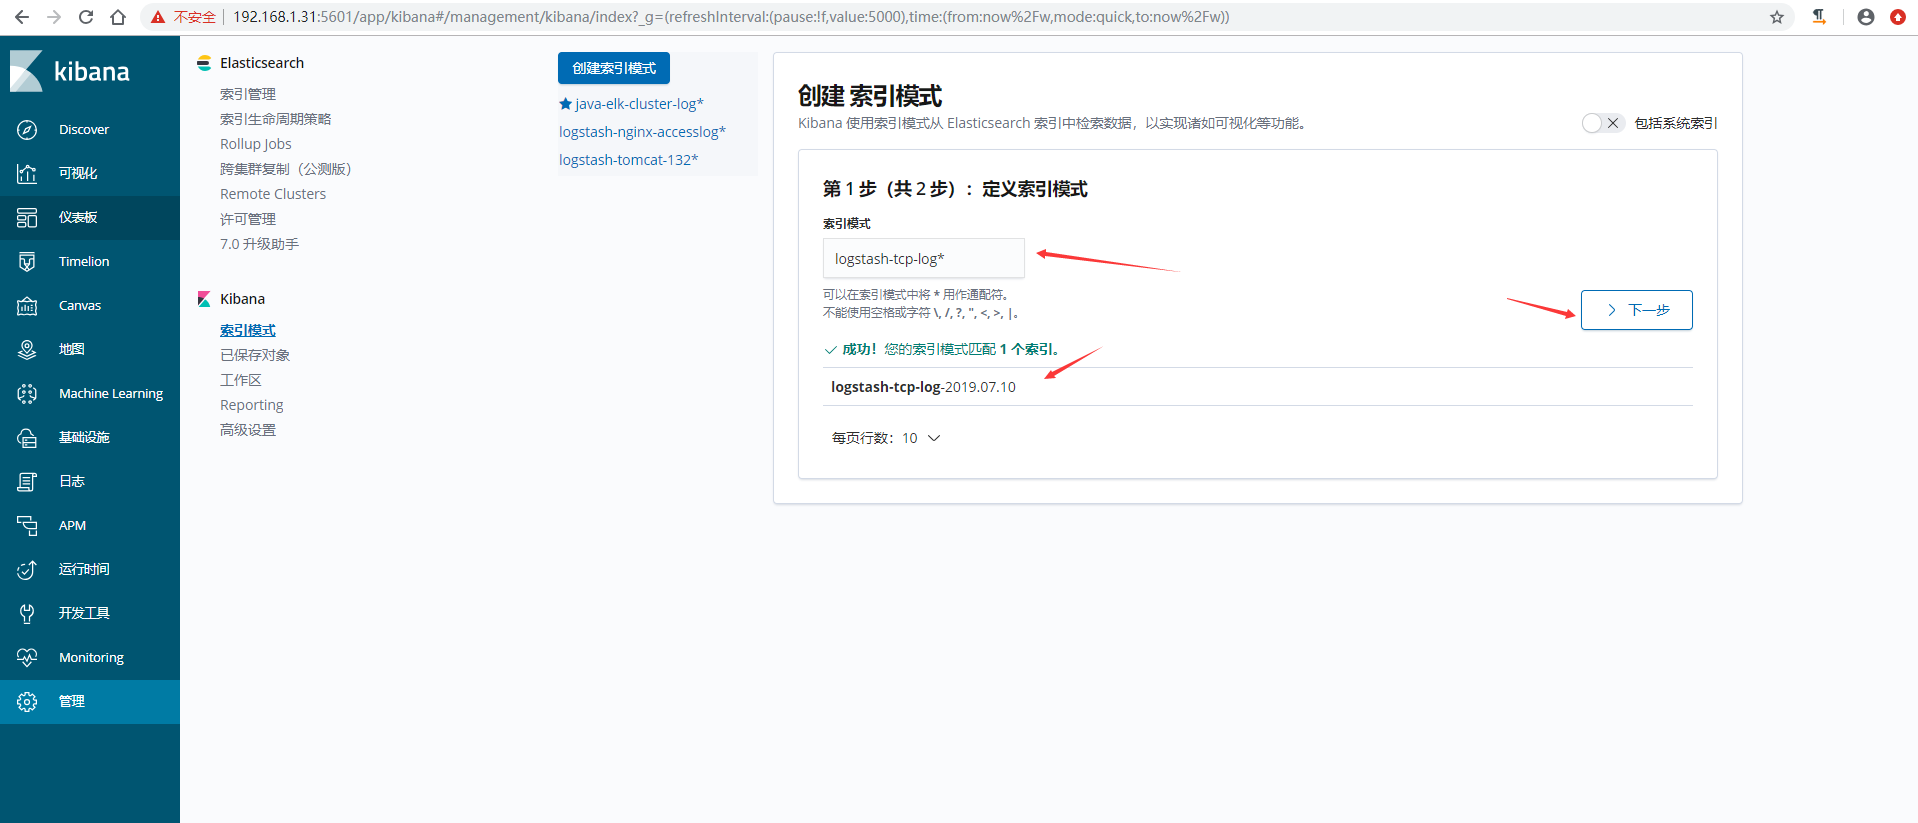The width and height of the screenshot is (1918, 823).
Task: Open logstash-nginx-accesslog* index pattern
Action: click(x=642, y=132)
